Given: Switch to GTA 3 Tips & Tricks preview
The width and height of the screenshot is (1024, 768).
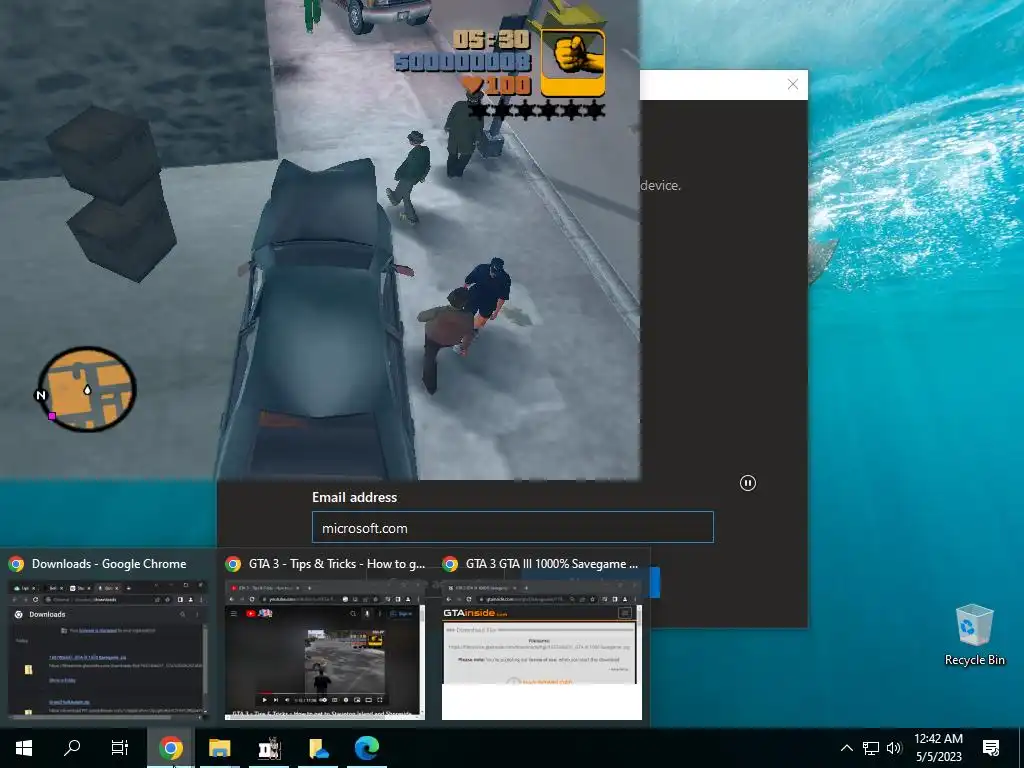Looking at the screenshot, I should (325, 649).
